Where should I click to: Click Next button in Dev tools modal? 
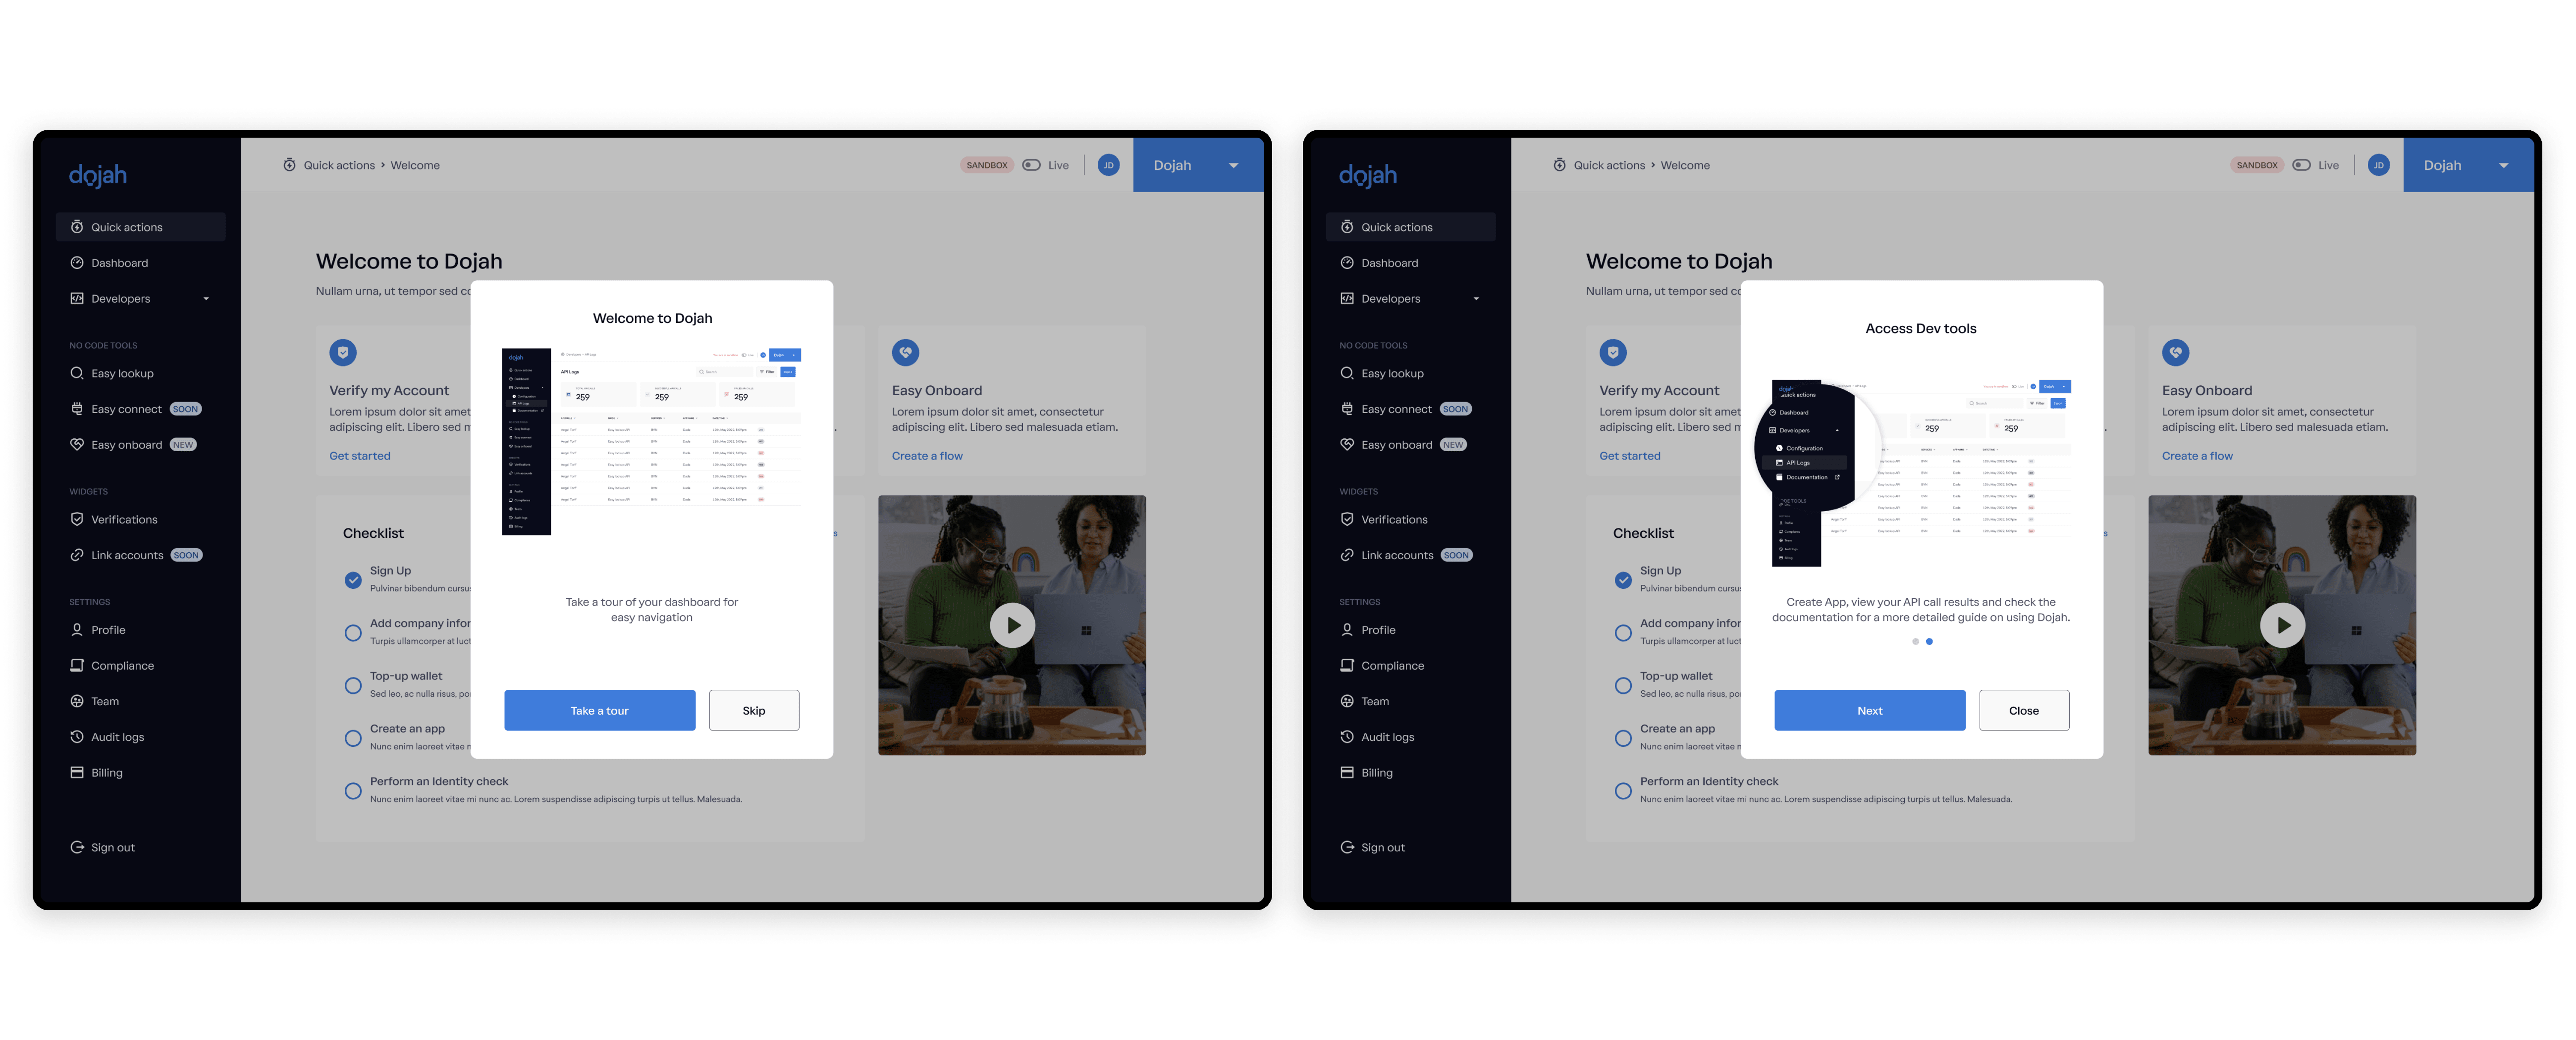(x=1870, y=710)
